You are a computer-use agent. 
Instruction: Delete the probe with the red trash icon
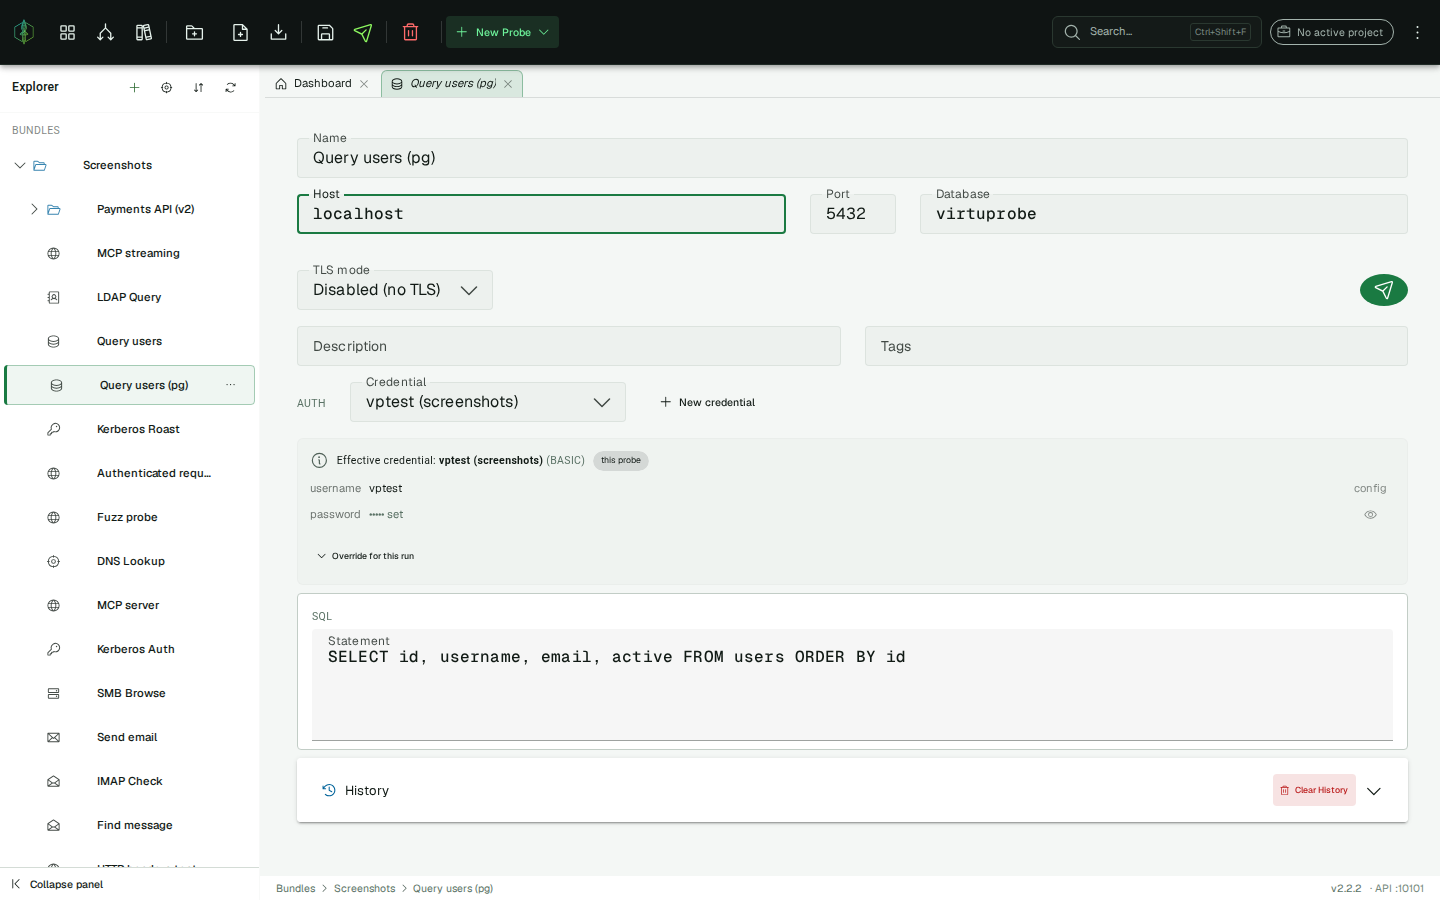click(x=410, y=32)
